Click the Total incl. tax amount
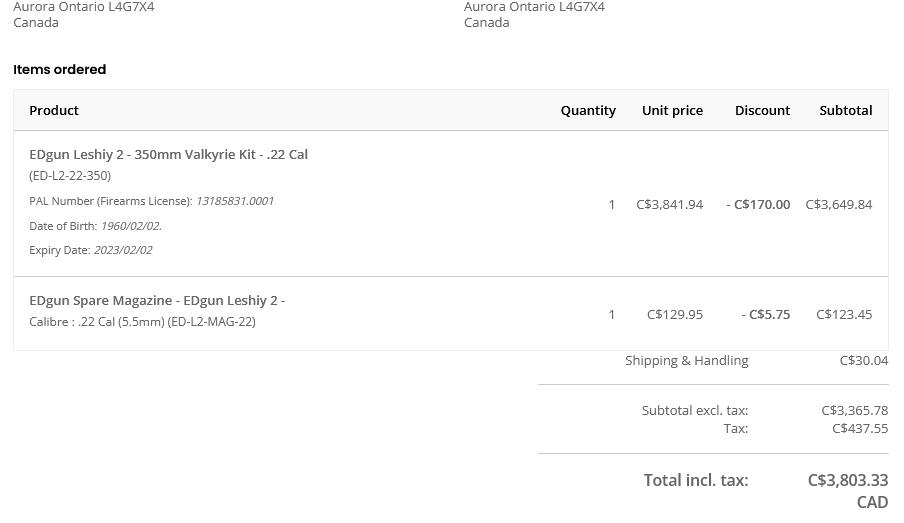This screenshot has width=904, height=523. click(x=848, y=491)
